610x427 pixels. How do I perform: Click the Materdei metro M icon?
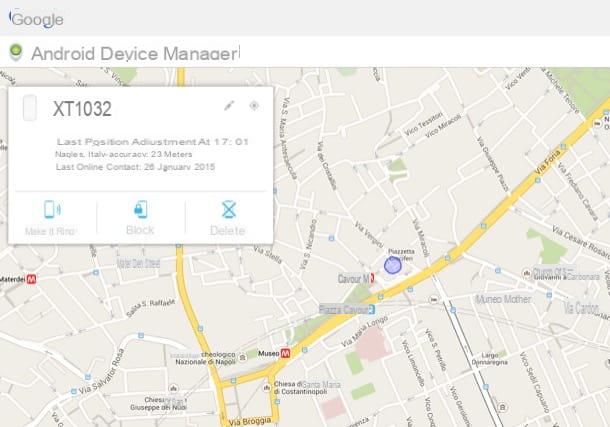(x=31, y=279)
